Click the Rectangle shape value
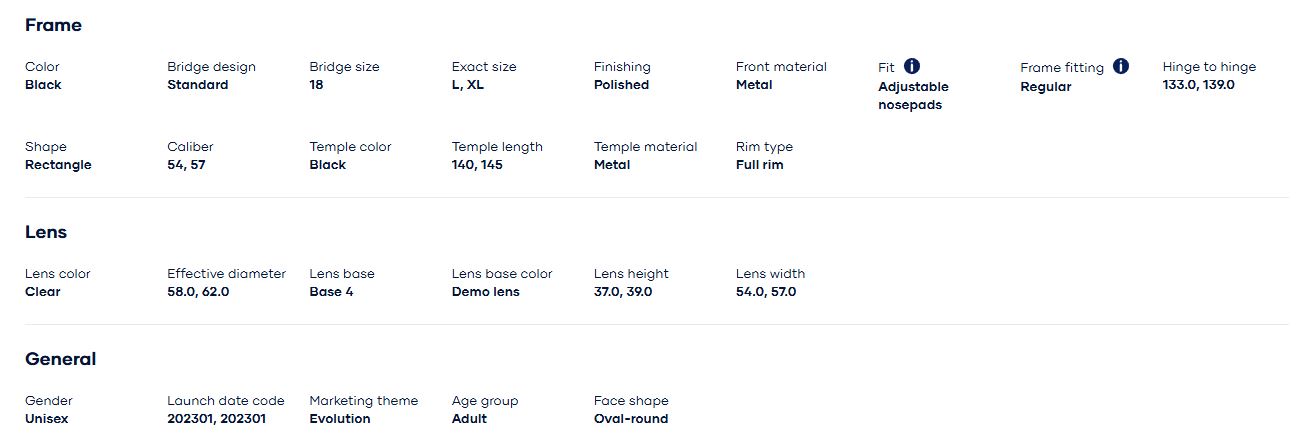Screen dimensions: 1315x446 point(58,165)
